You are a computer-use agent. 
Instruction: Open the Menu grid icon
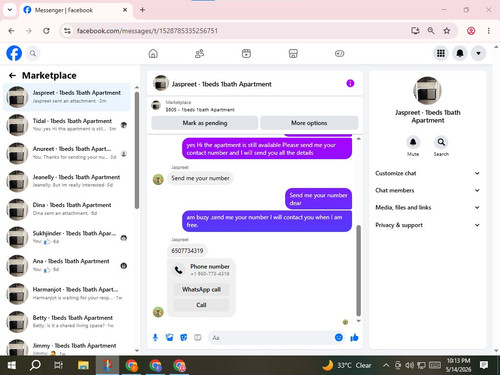click(x=441, y=53)
